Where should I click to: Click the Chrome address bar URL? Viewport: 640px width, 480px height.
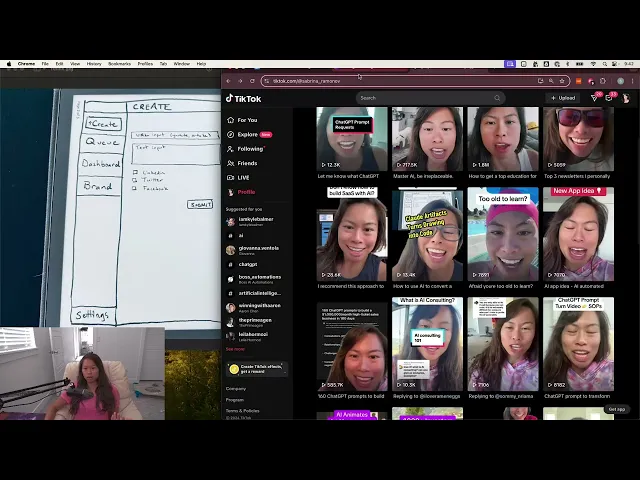[x=307, y=81]
